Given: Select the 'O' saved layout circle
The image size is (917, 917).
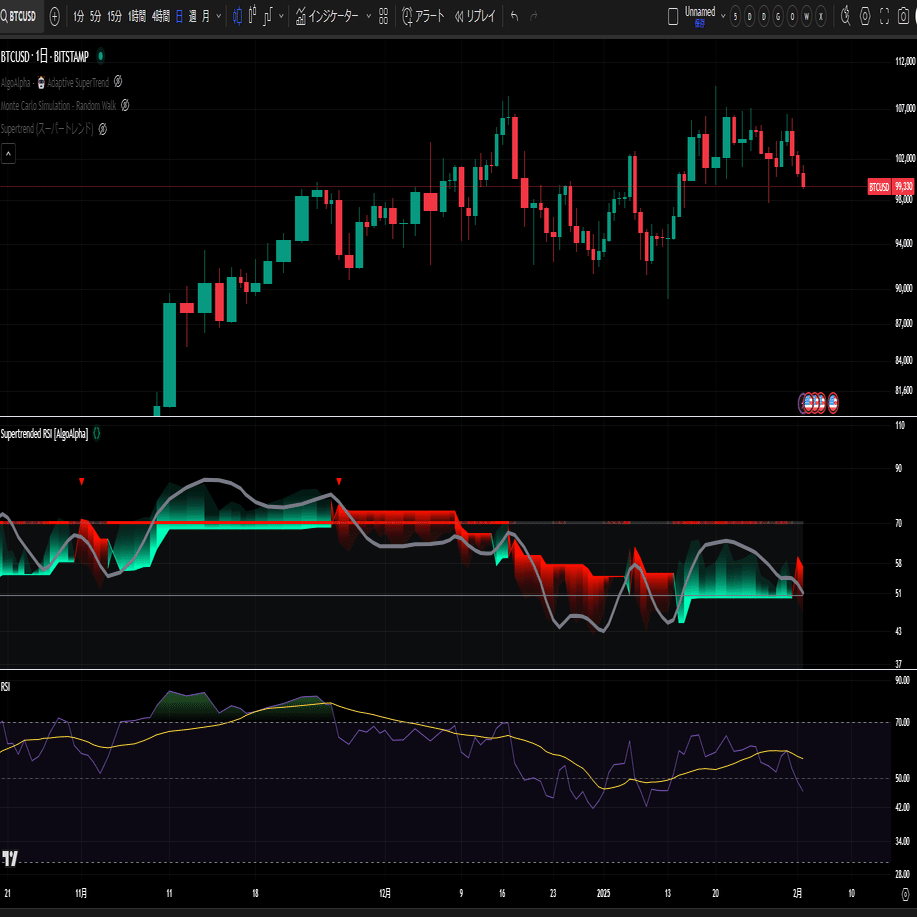Looking at the screenshot, I should coord(792,16).
